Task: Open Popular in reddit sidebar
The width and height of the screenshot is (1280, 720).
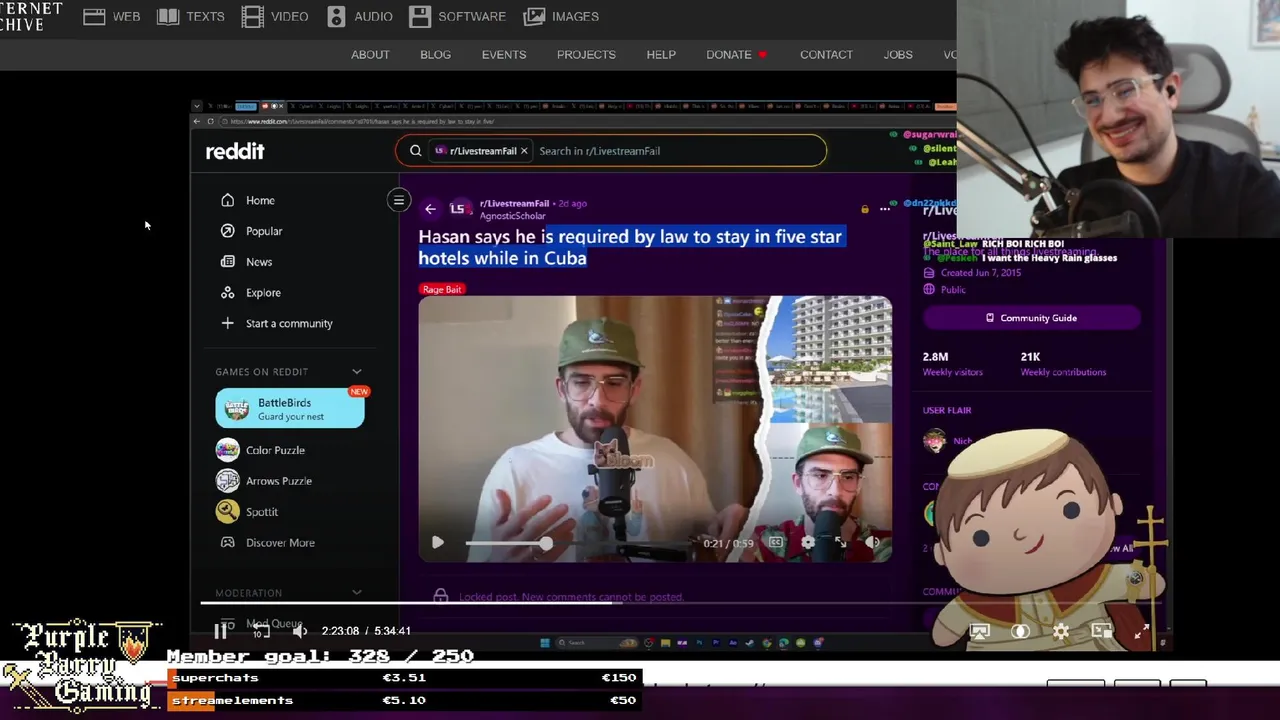Action: 263,231
